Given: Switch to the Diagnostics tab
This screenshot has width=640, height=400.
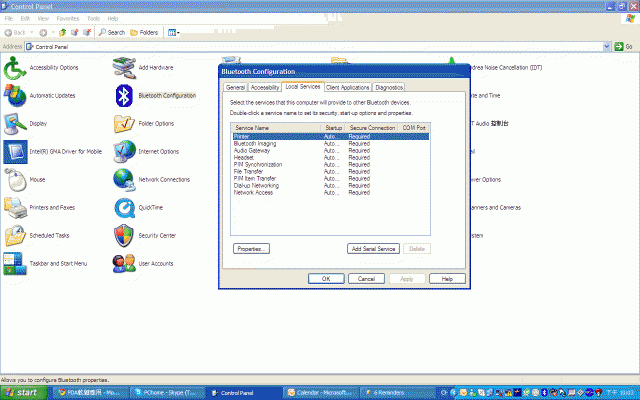Looking at the screenshot, I should tap(389, 87).
